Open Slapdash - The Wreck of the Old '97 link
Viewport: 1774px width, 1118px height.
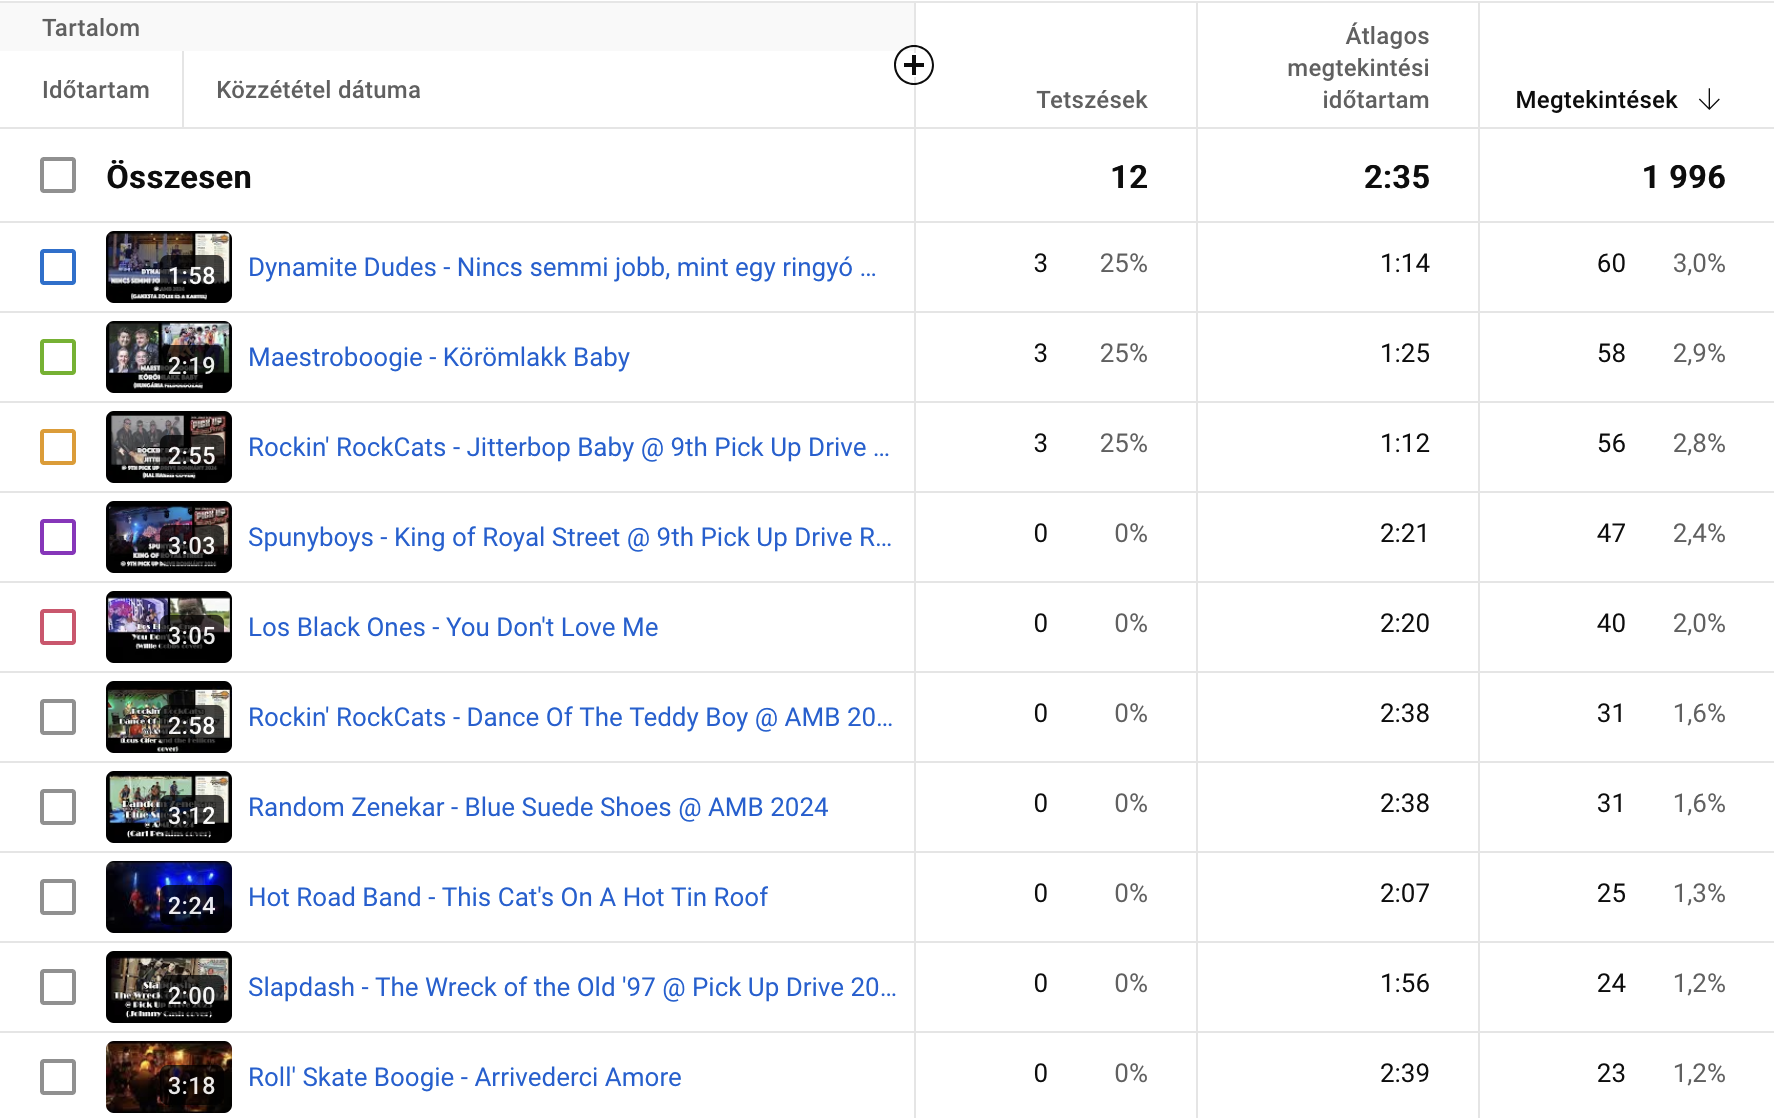click(x=572, y=987)
